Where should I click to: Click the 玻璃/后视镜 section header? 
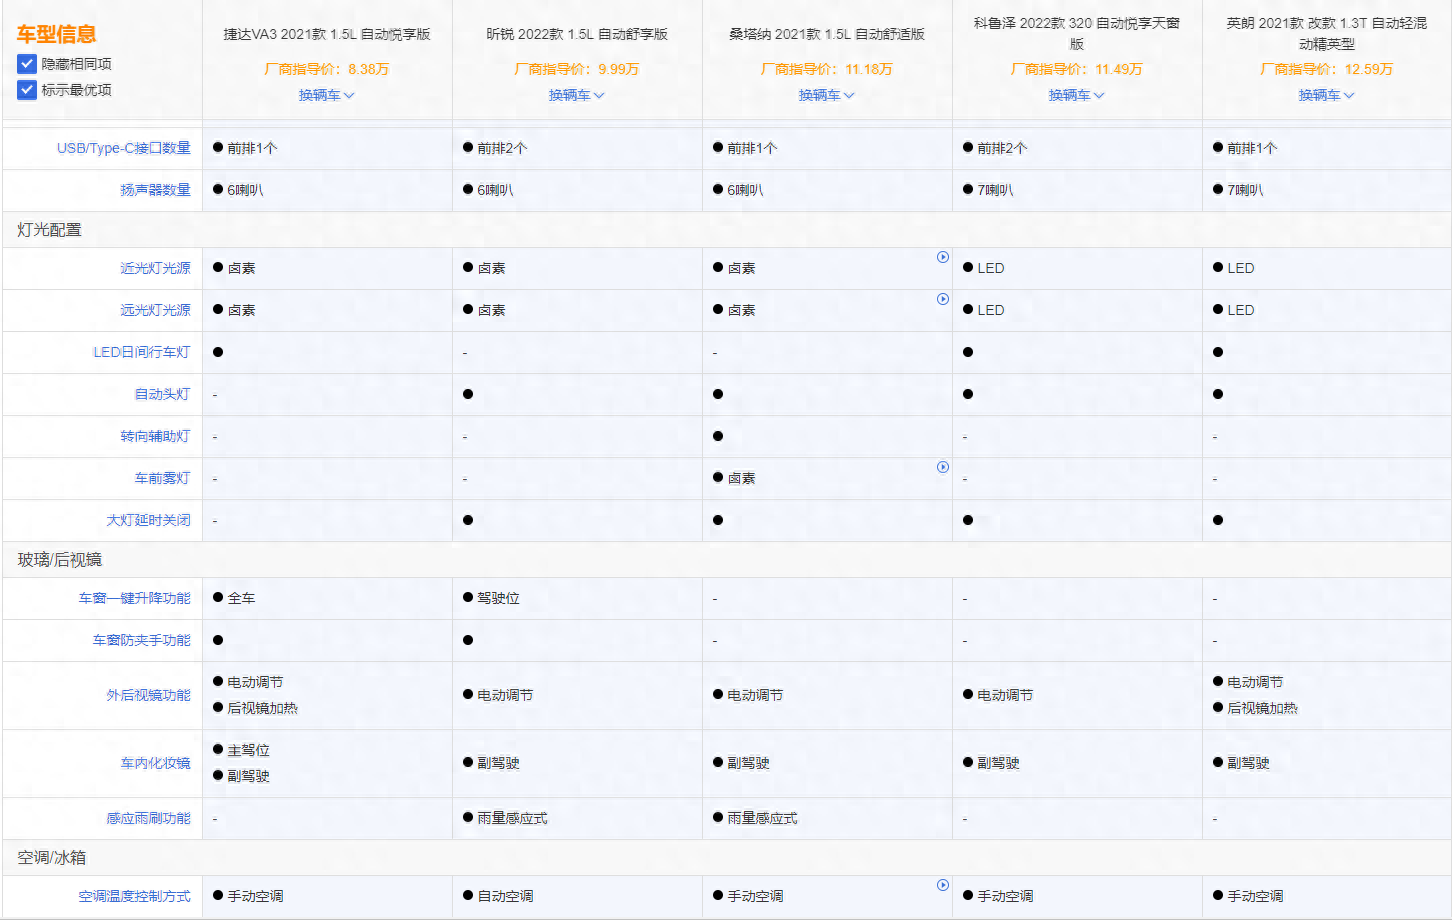point(59,560)
